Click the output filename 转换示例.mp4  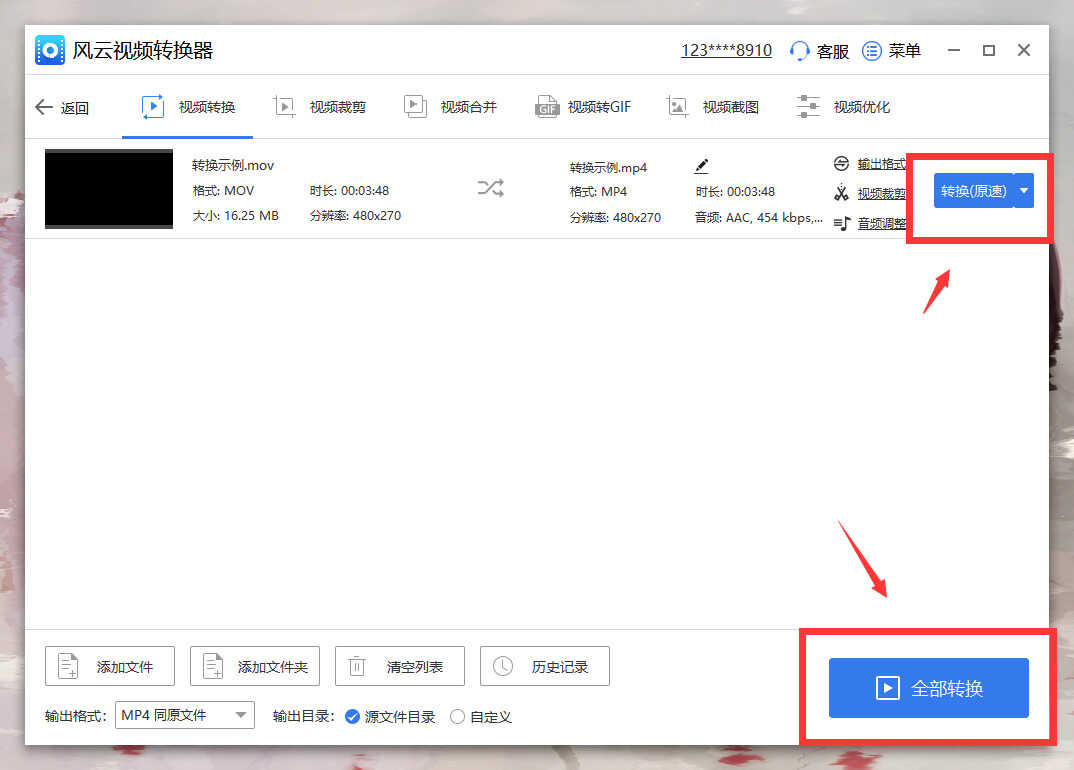tap(608, 167)
